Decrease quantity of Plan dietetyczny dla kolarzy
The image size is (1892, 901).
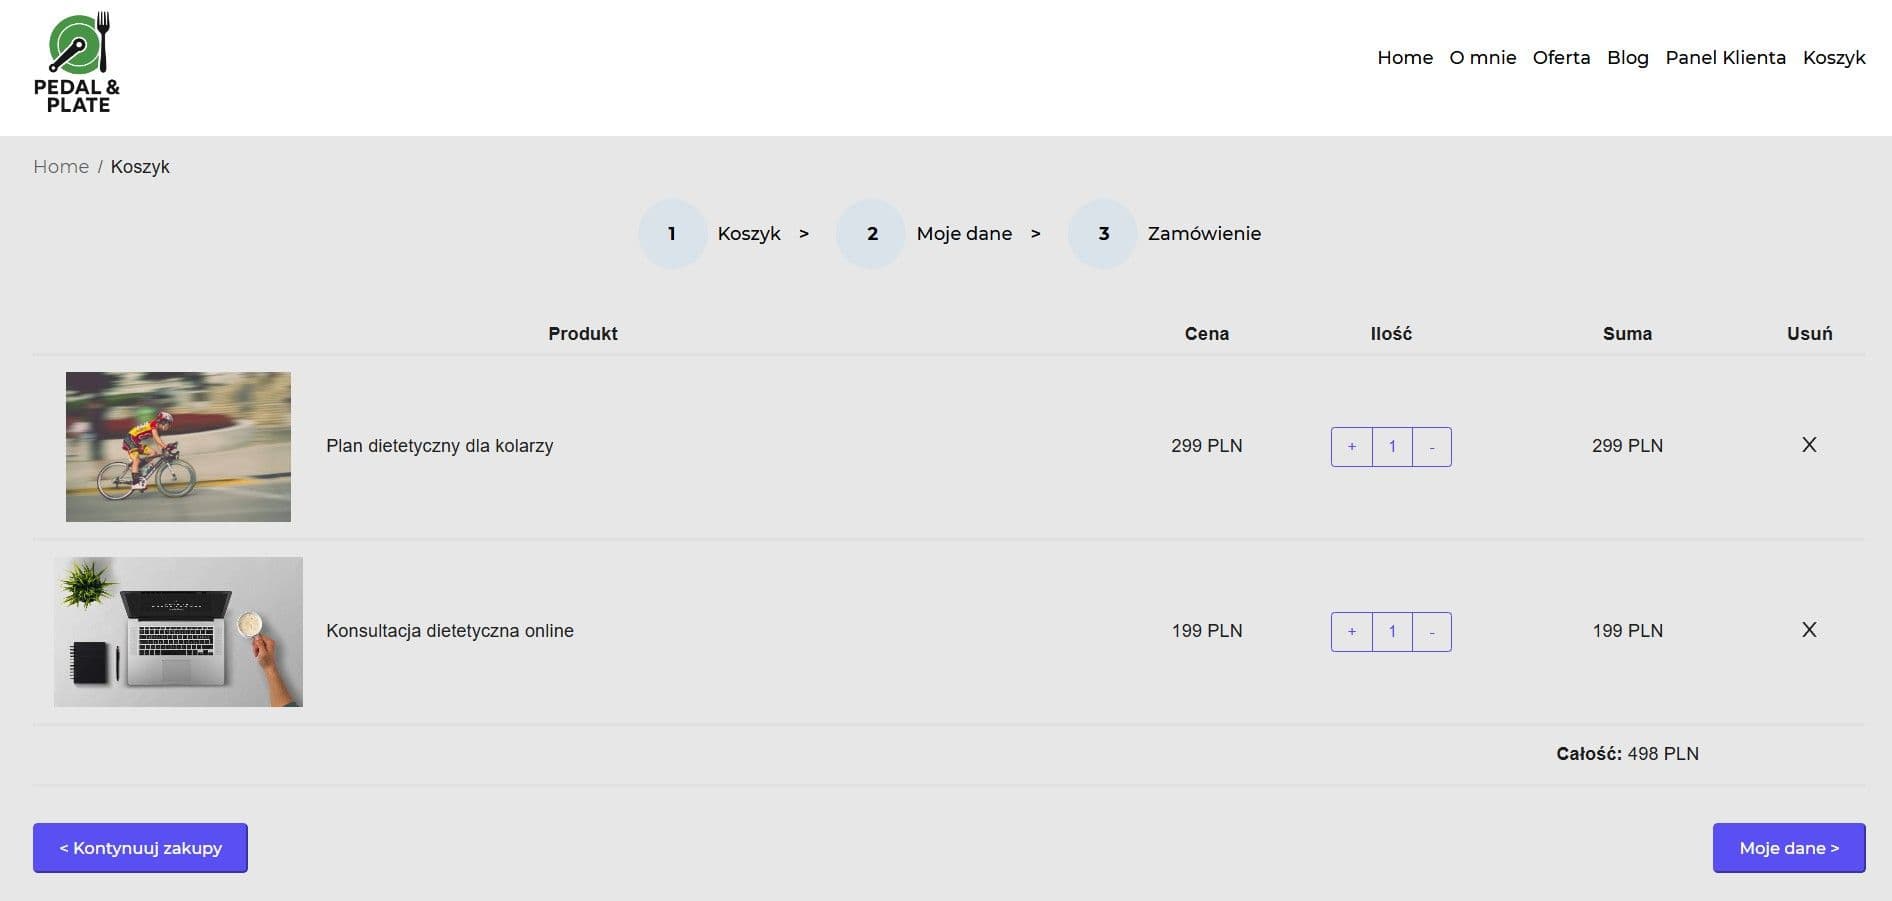click(x=1432, y=447)
